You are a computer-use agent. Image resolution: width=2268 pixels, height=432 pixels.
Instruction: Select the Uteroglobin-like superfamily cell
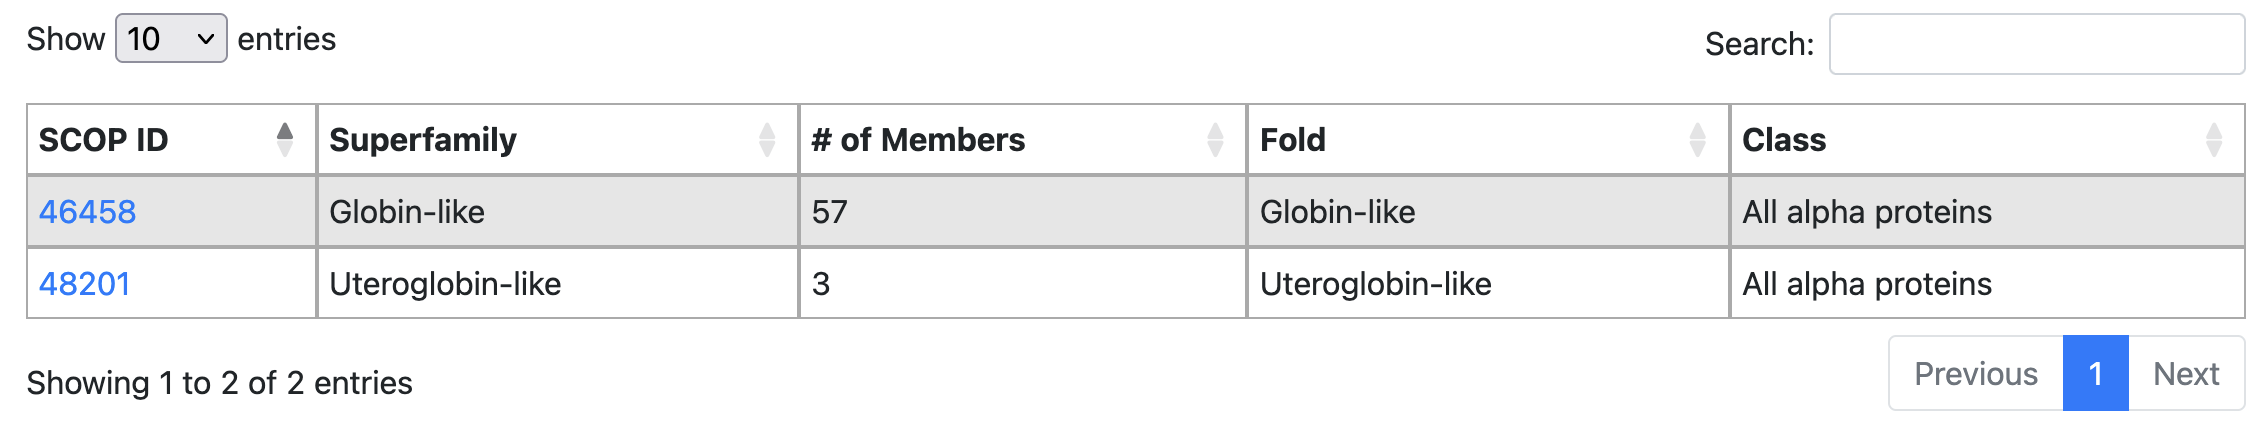coord(558,284)
